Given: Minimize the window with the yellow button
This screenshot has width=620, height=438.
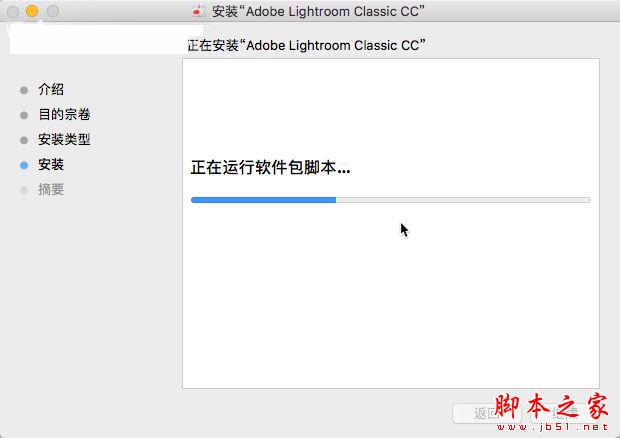Looking at the screenshot, I should 32,11.
